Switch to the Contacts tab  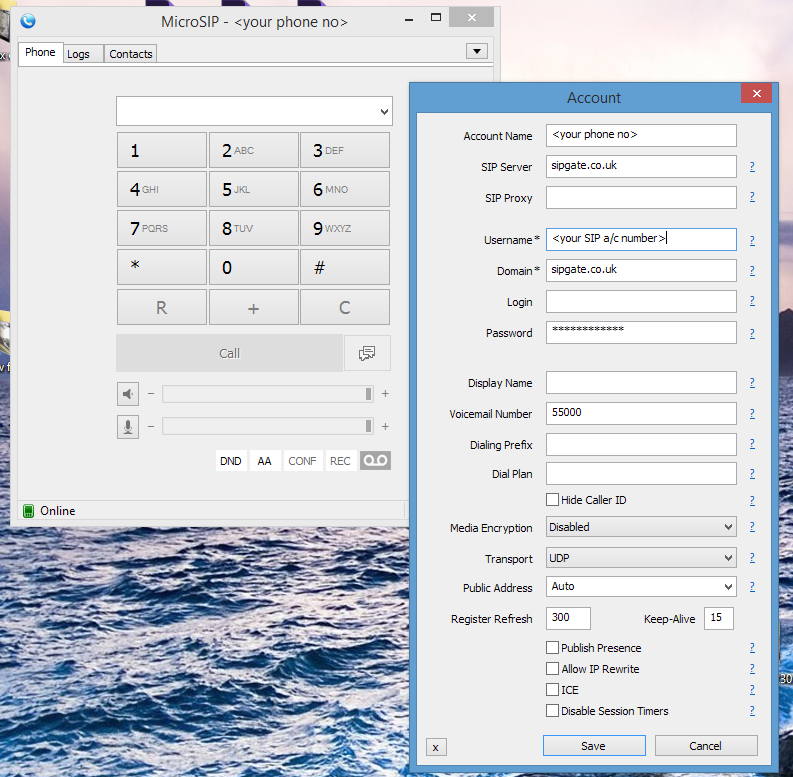131,54
